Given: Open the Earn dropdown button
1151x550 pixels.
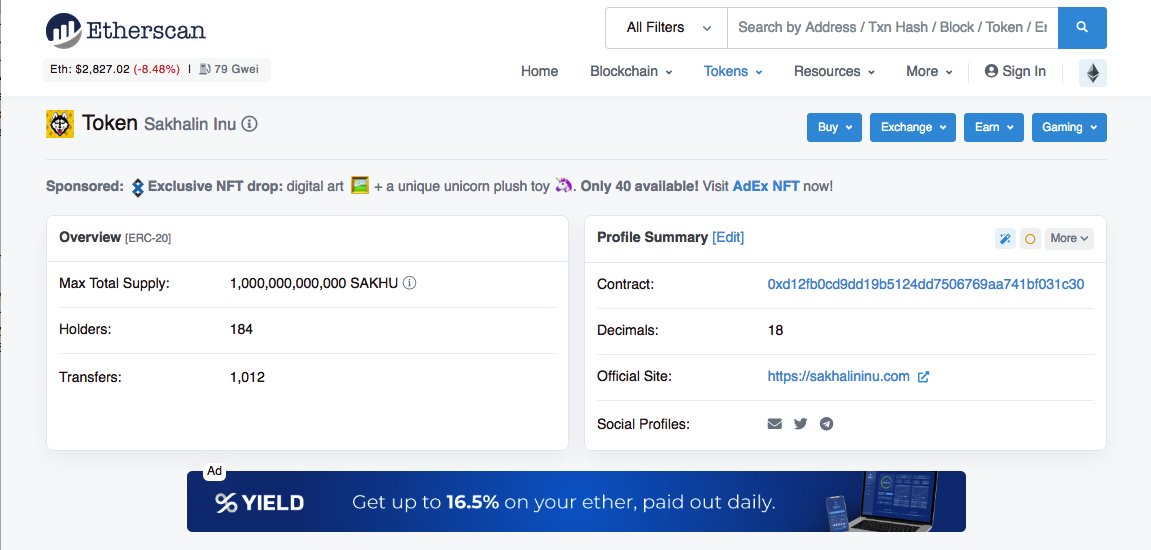Looking at the screenshot, I should pos(994,127).
